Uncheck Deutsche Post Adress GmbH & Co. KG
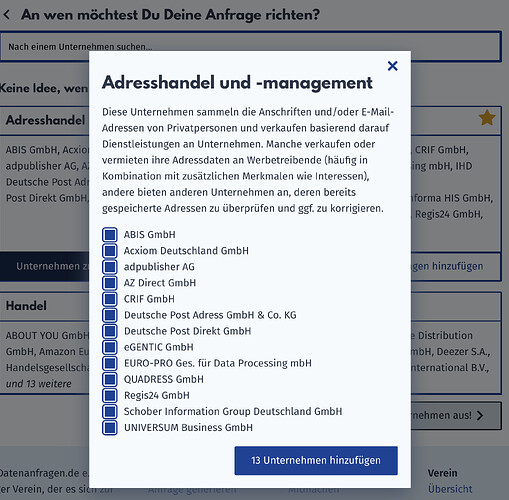Image resolution: width=509 pixels, height=500 pixels. 110,315
